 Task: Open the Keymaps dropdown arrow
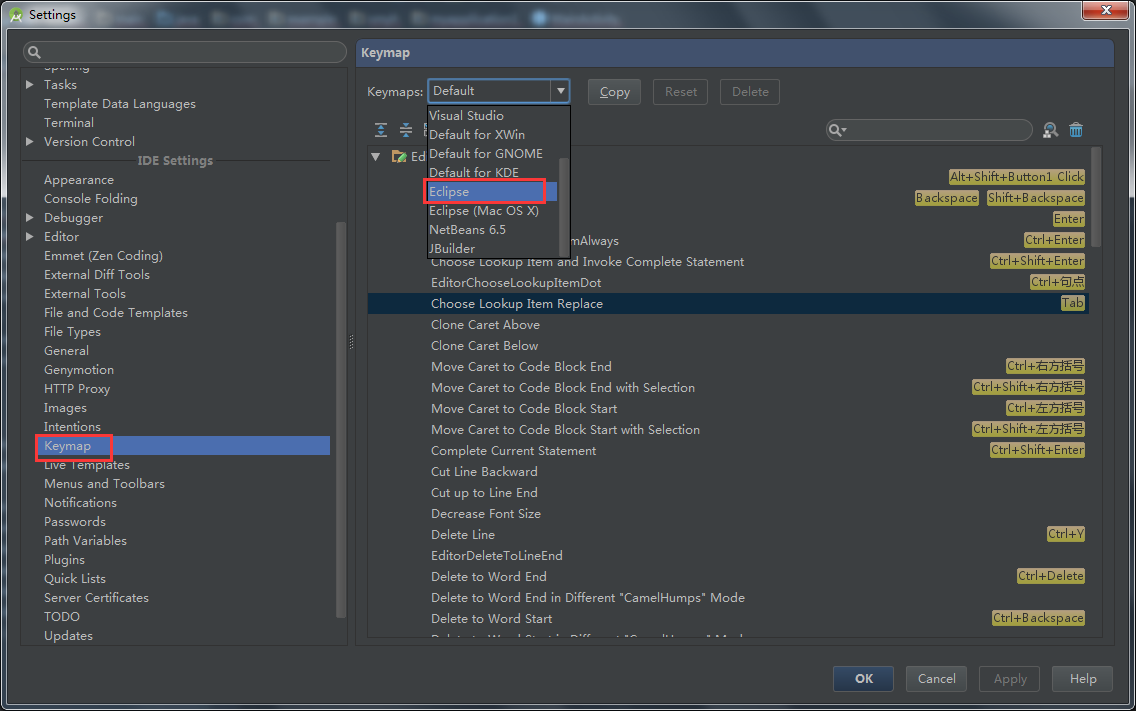[x=560, y=91]
